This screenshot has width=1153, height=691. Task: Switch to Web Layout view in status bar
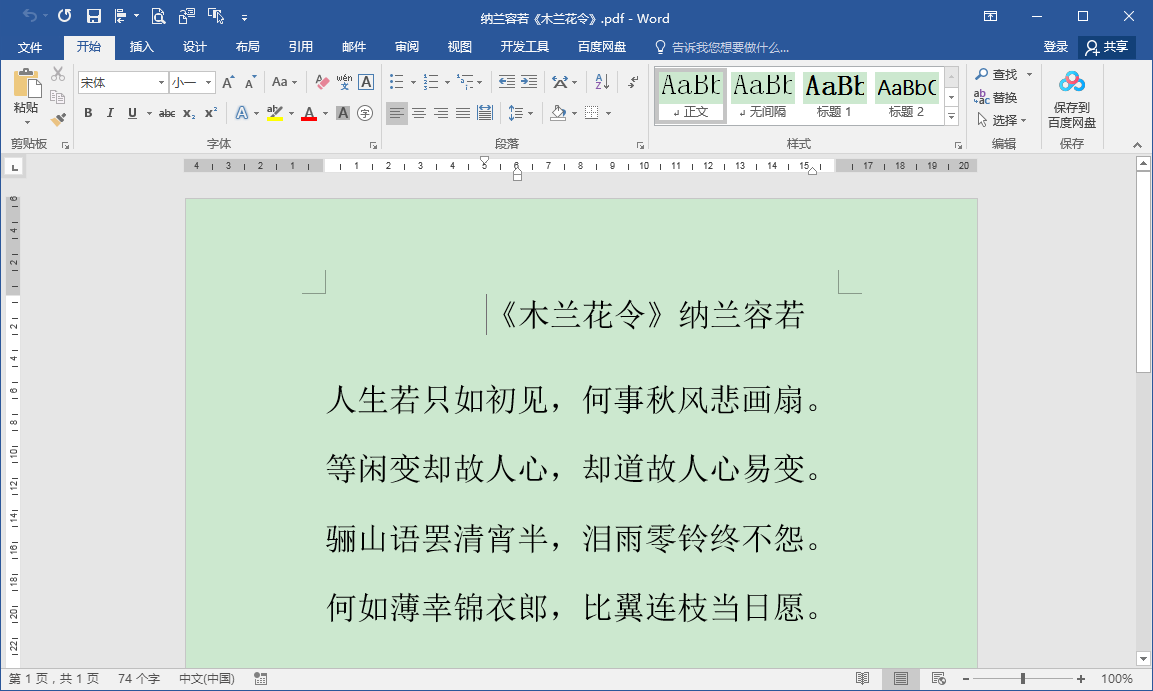pos(938,679)
